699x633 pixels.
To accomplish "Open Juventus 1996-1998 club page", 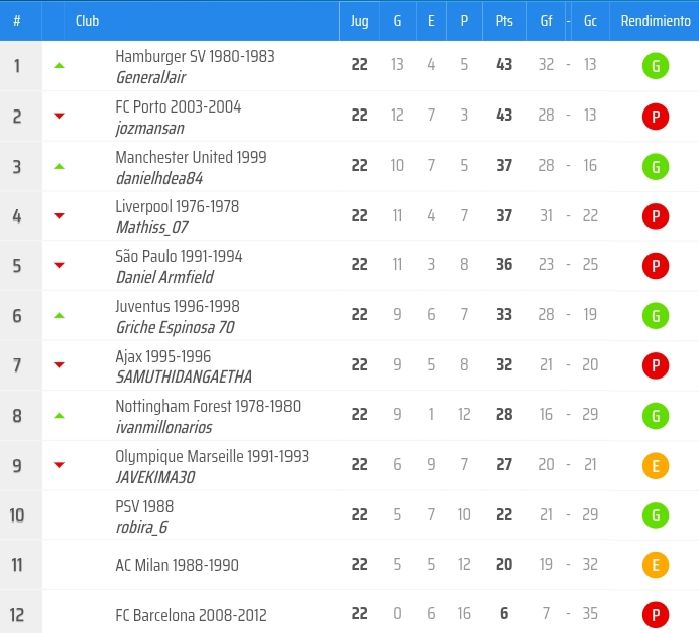I will 177,306.
